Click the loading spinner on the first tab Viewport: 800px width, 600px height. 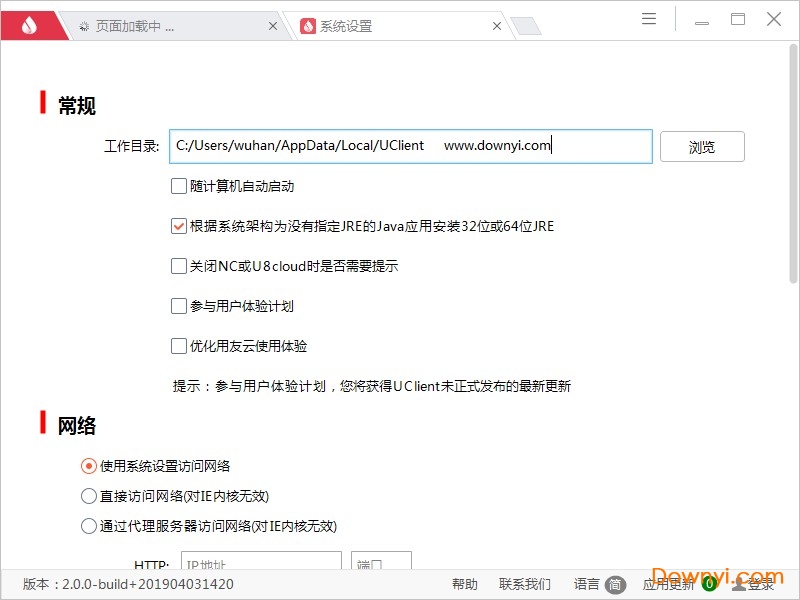(x=86, y=27)
